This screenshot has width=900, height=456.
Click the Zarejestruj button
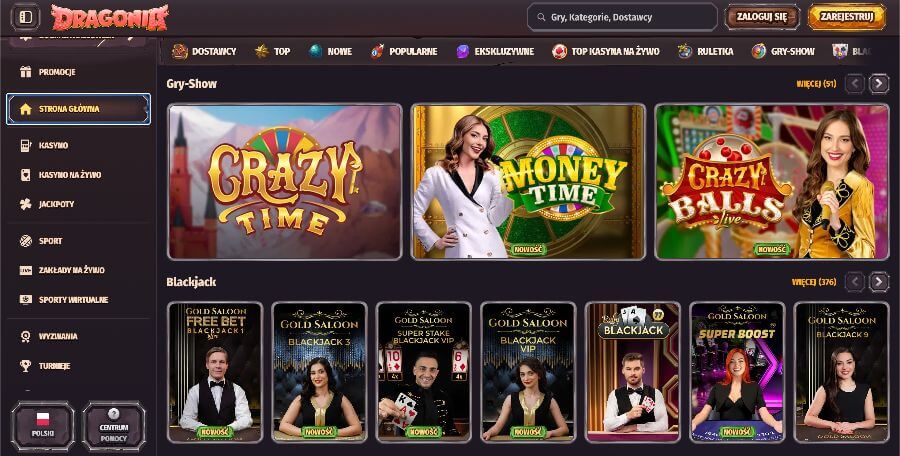(x=847, y=17)
